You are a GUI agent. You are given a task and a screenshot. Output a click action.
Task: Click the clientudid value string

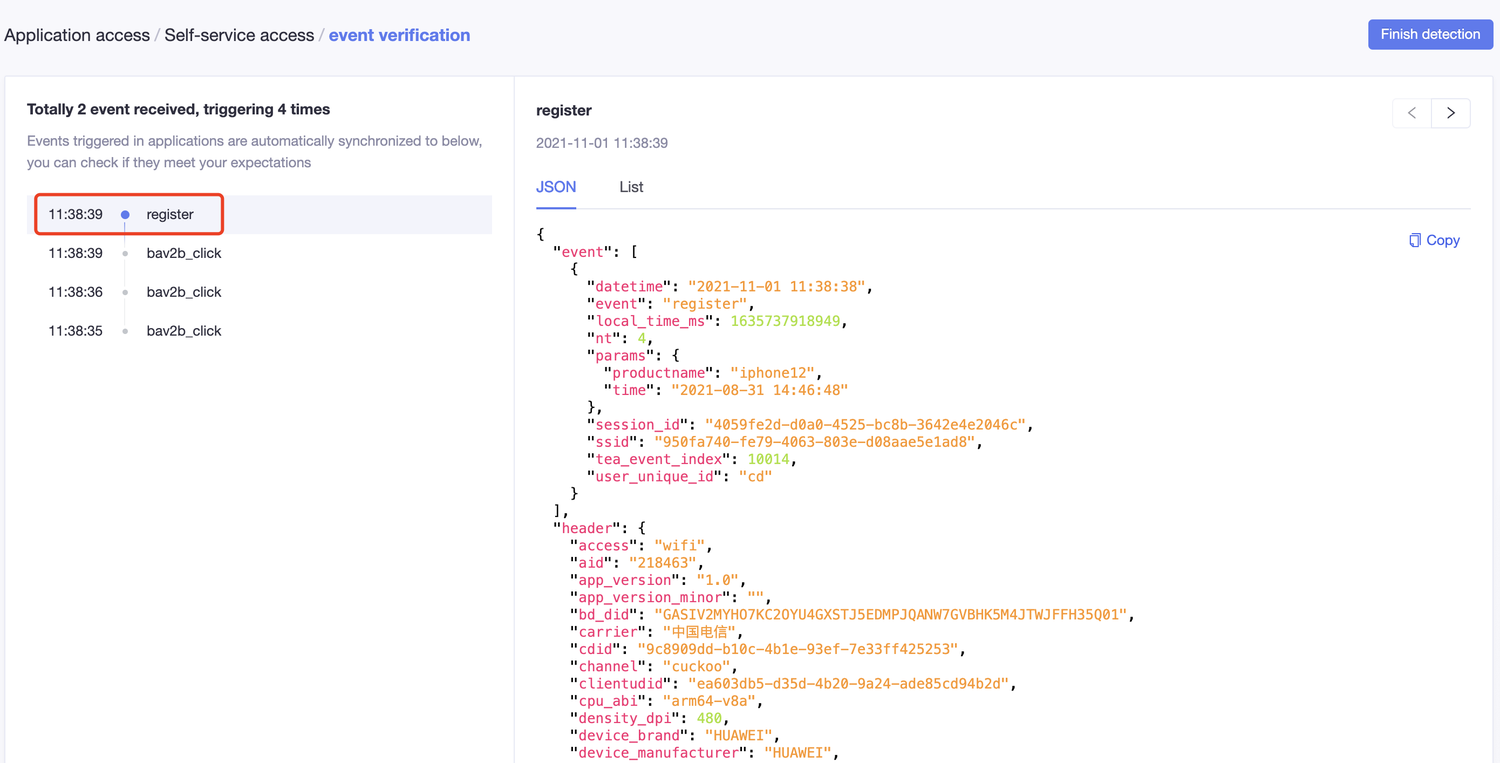point(848,684)
